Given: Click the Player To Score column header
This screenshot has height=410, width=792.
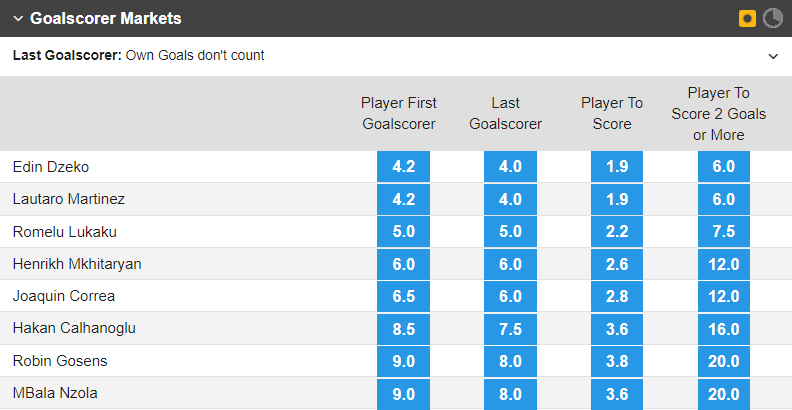Looking at the screenshot, I should 612,113.
